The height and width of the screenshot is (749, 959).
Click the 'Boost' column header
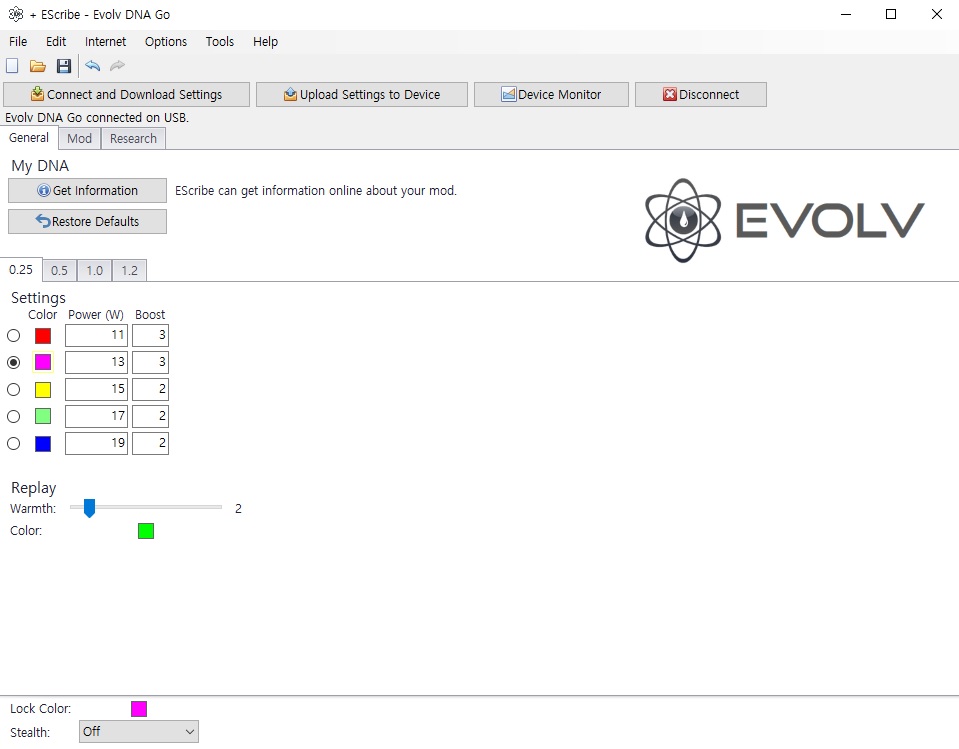tap(150, 315)
